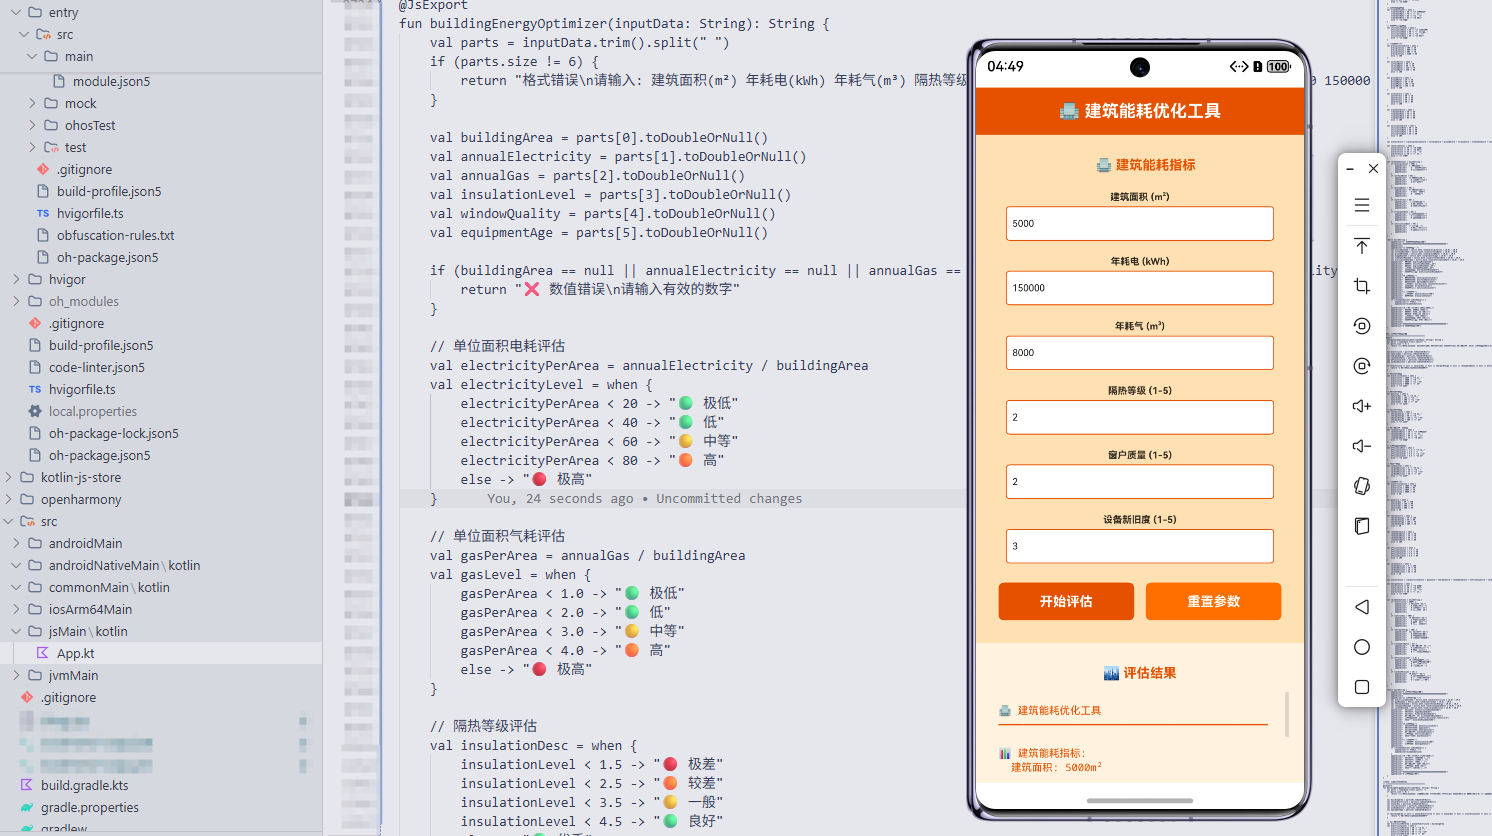Expand the iosArm64Main folder
Viewport: 1492px width, 836px height.
tap(16, 609)
